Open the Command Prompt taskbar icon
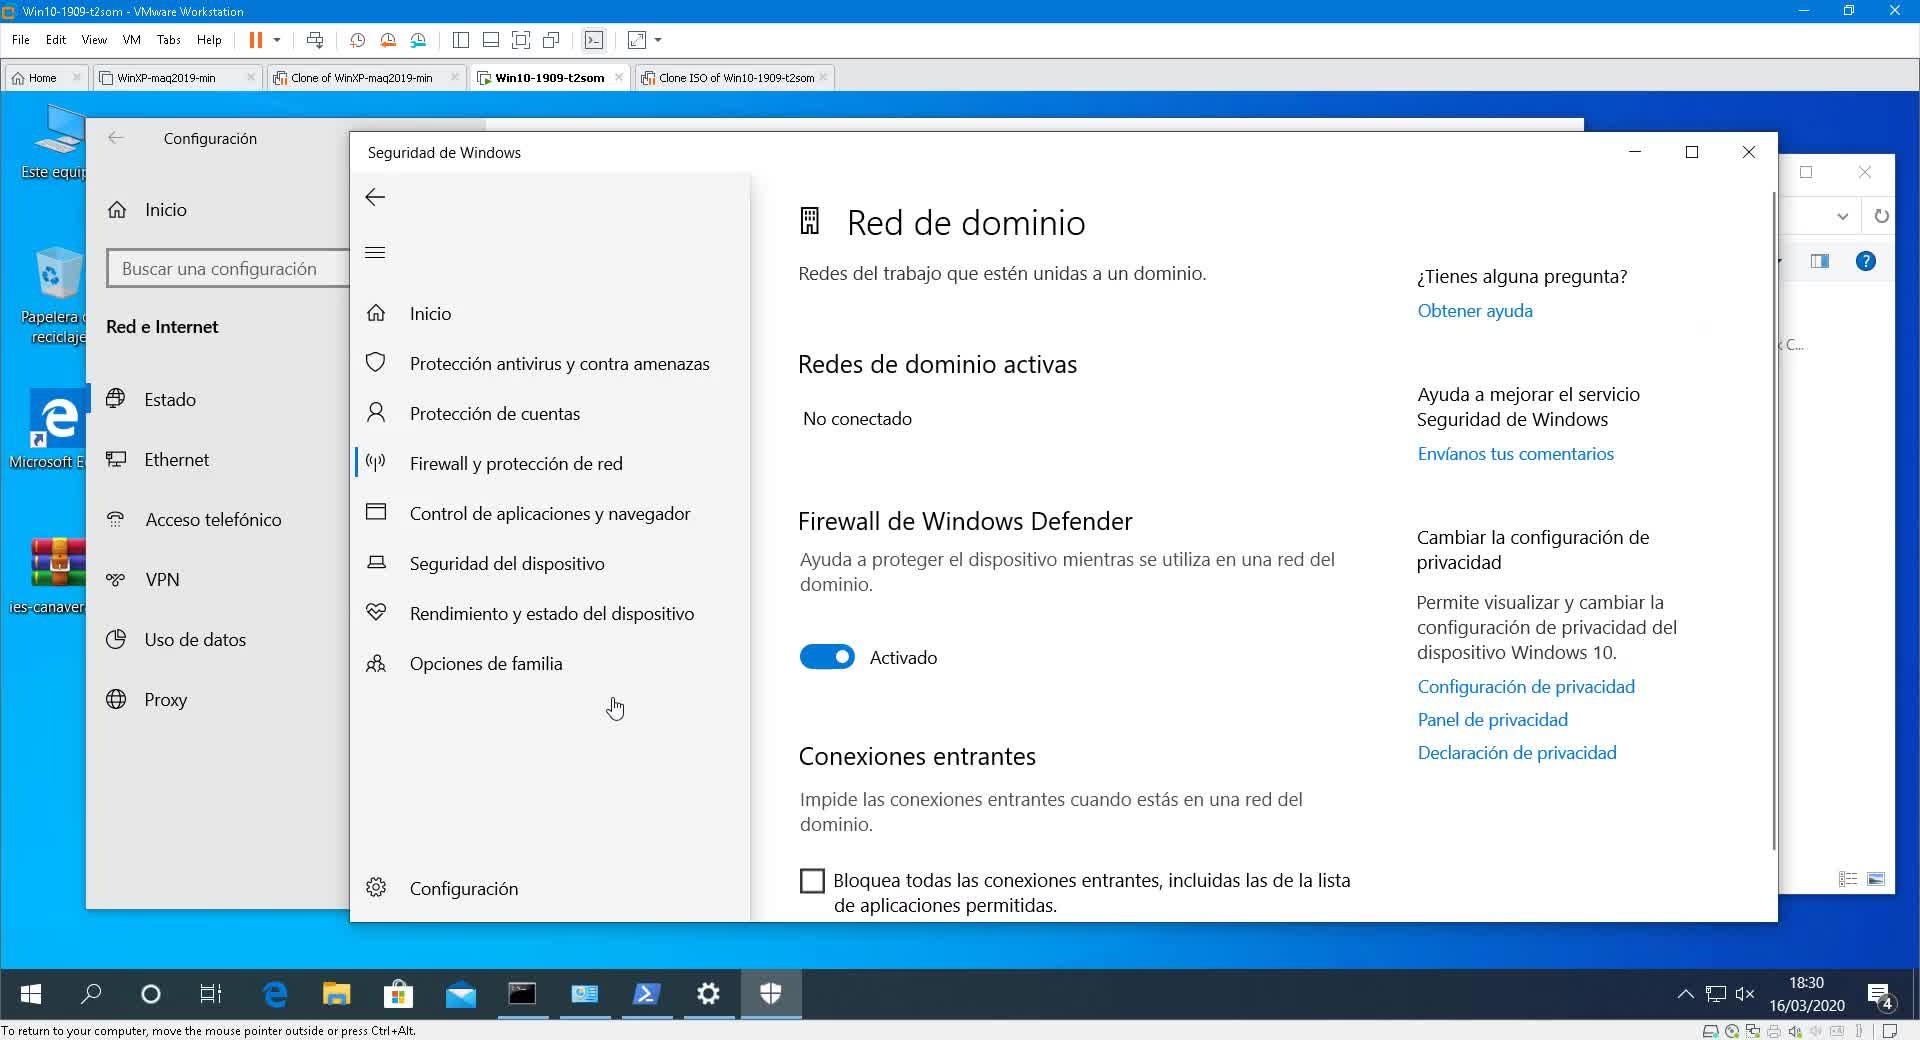The width and height of the screenshot is (1920, 1040). (x=522, y=993)
